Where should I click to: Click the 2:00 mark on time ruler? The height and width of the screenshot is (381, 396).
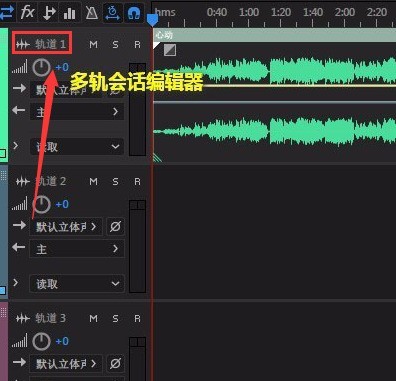pyautogui.click(x=345, y=12)
